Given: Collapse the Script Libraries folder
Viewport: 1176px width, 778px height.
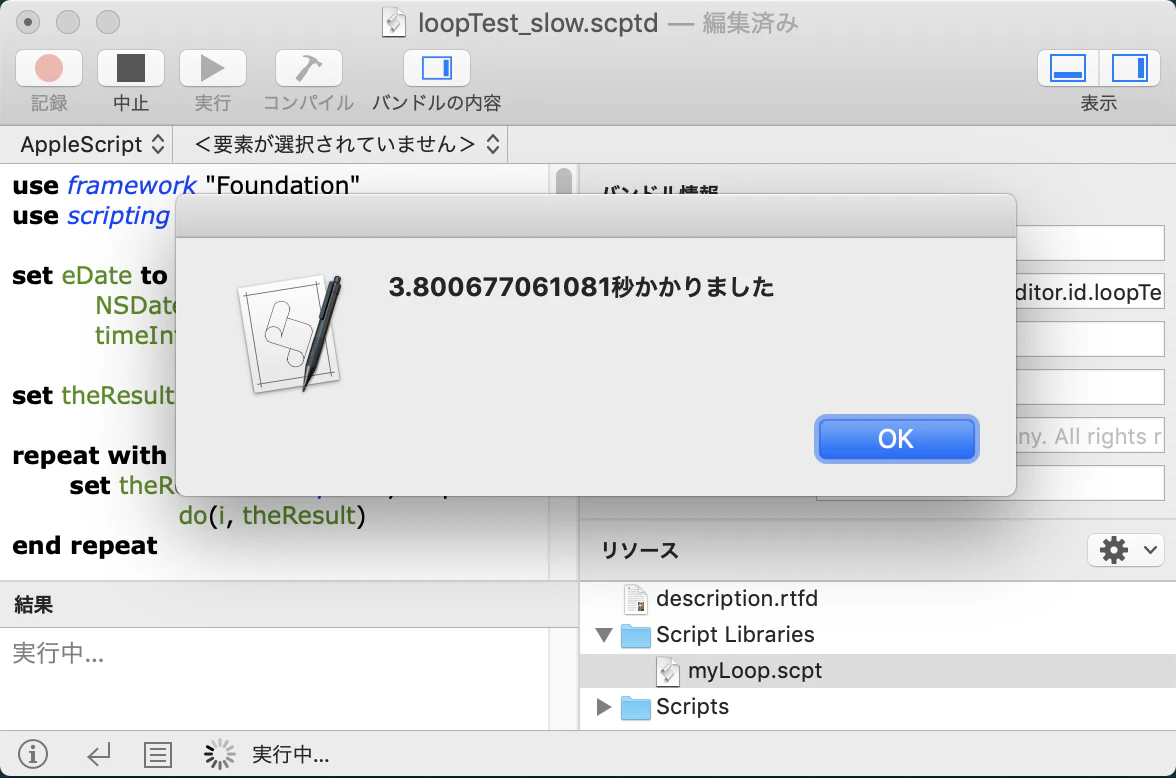Looking at the screenshot, I should point(606,635).
